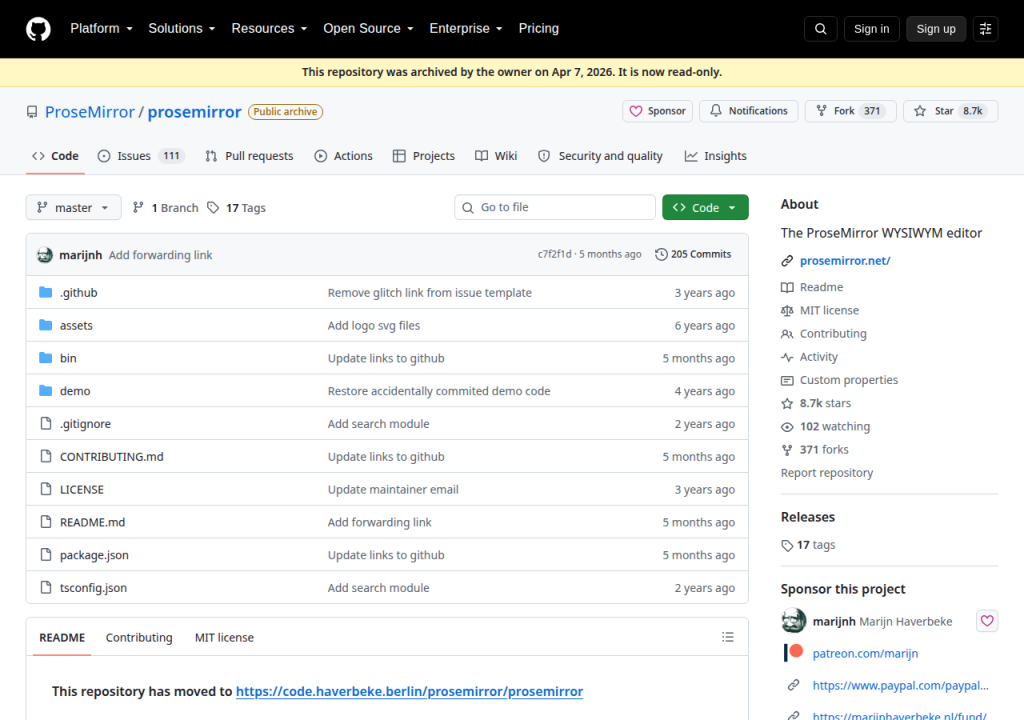
Task: Open the search magnifier in the header
Action: point(820,29)
